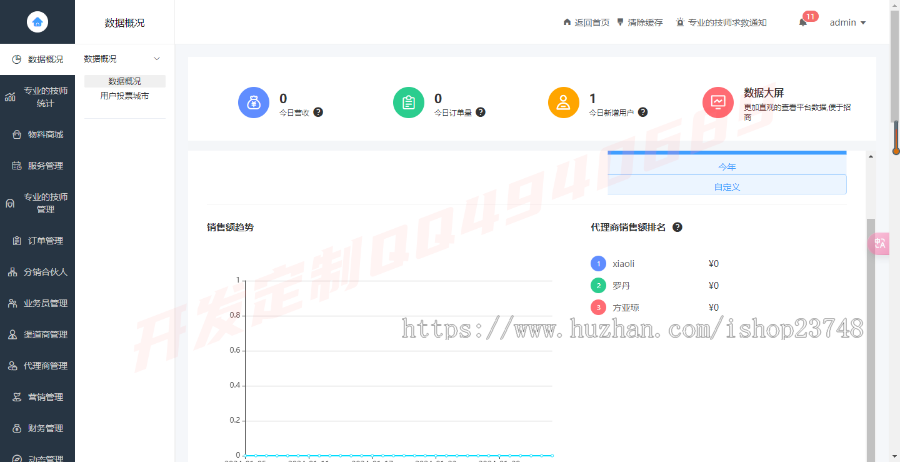Click the 销售额趋势 chart heading
The height and width of the screenshot is (462, 900).
(230, 227)
